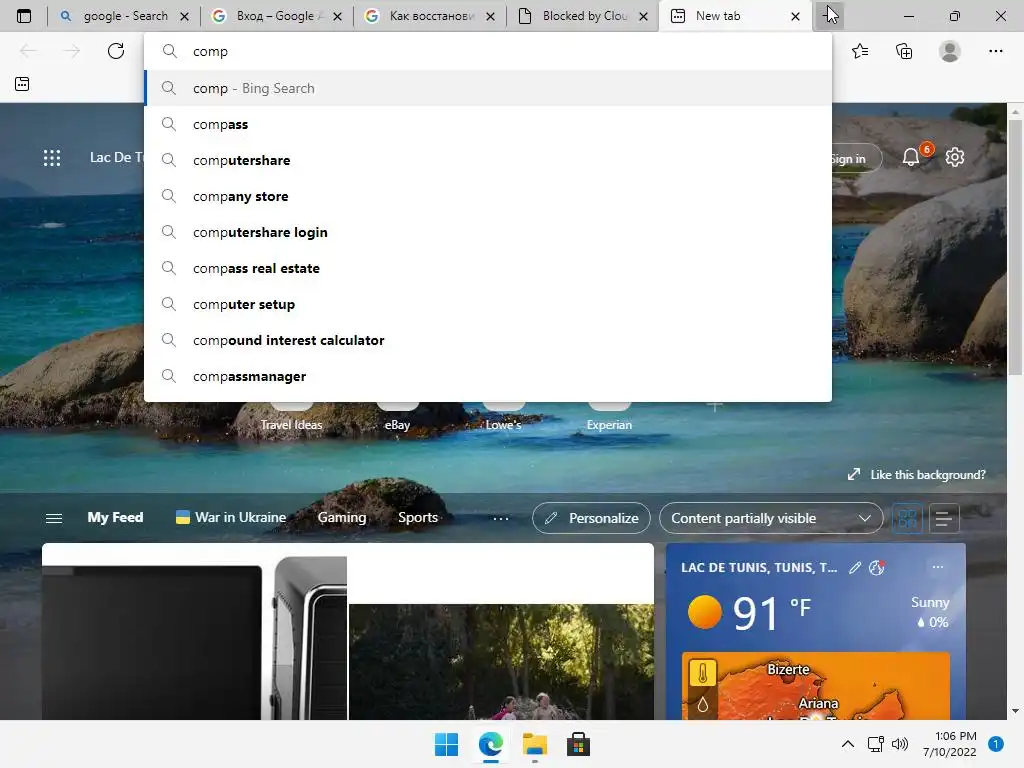Click the expand background arrow icon
1024x768 pixels.
[x=854, y=475]
